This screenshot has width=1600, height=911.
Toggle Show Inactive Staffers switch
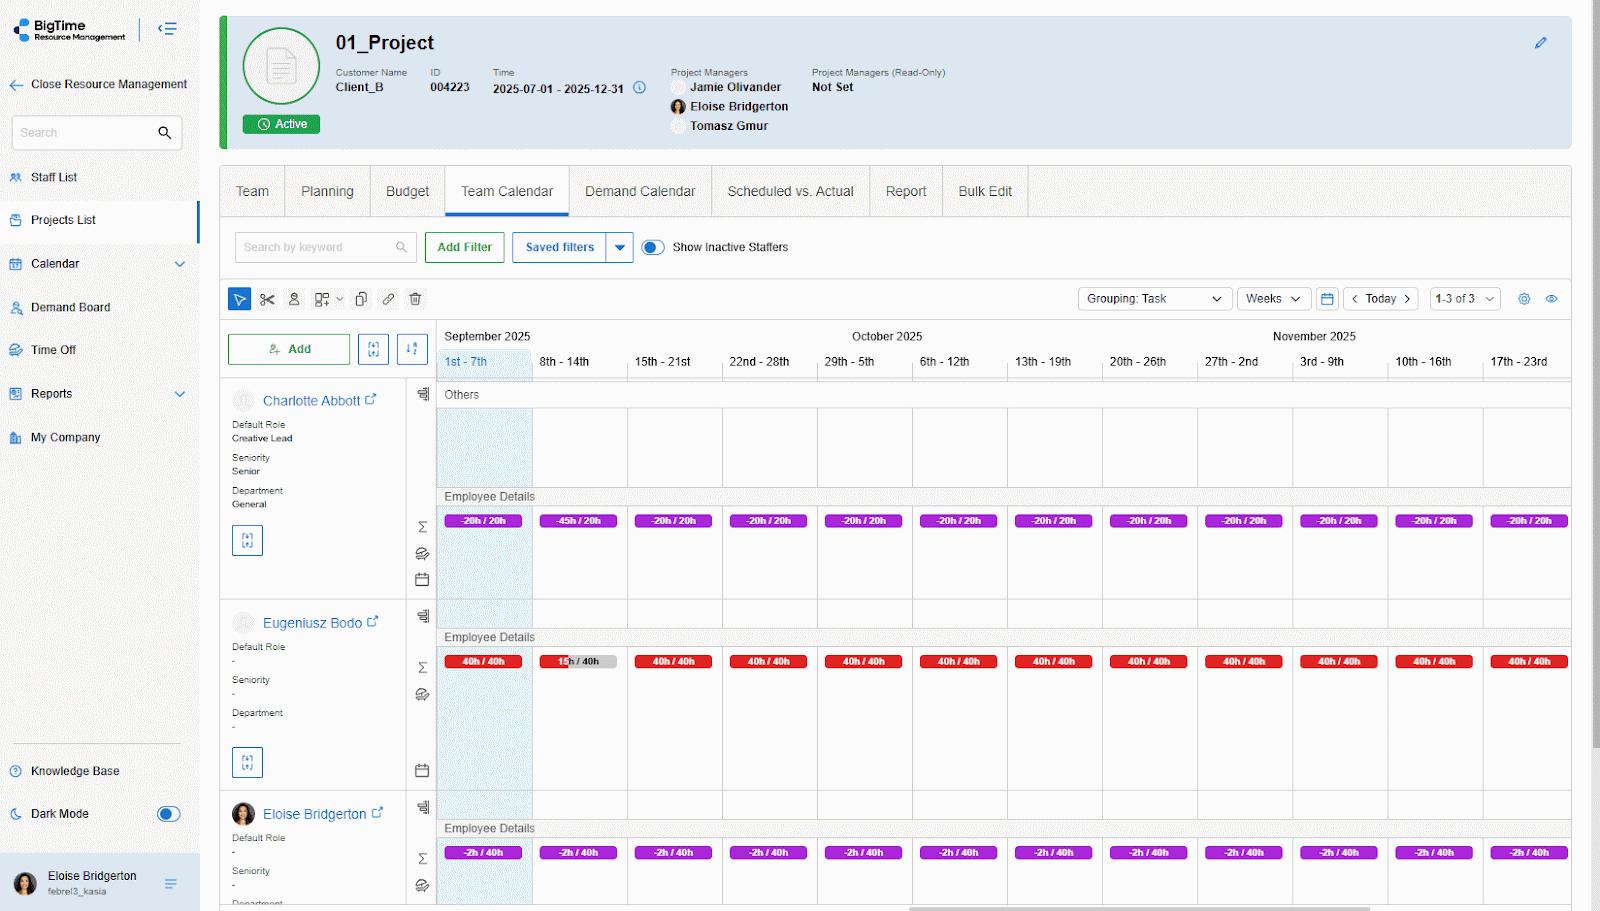653,247
